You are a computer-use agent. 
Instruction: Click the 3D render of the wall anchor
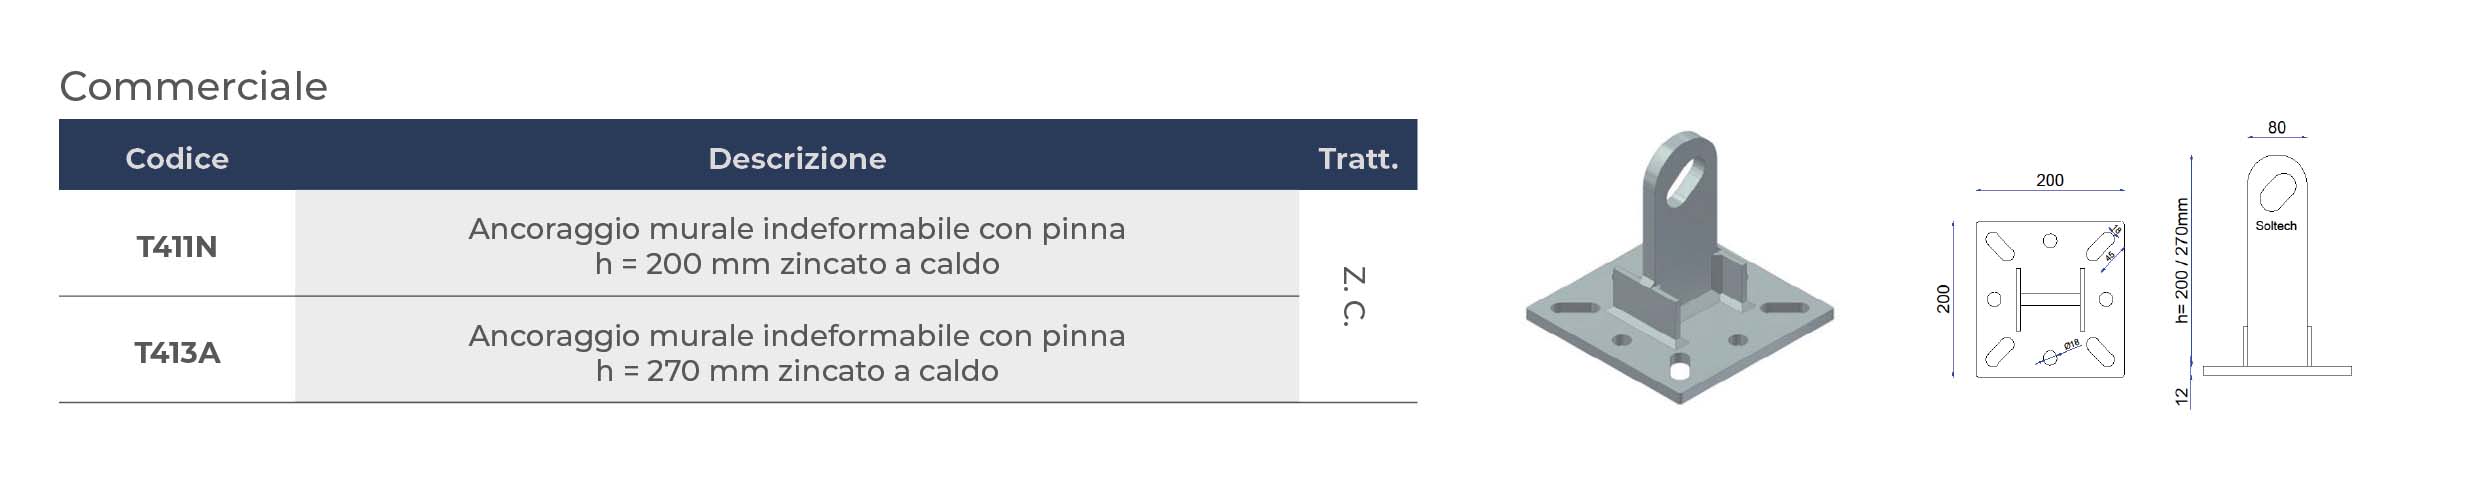coord(1680,290)
